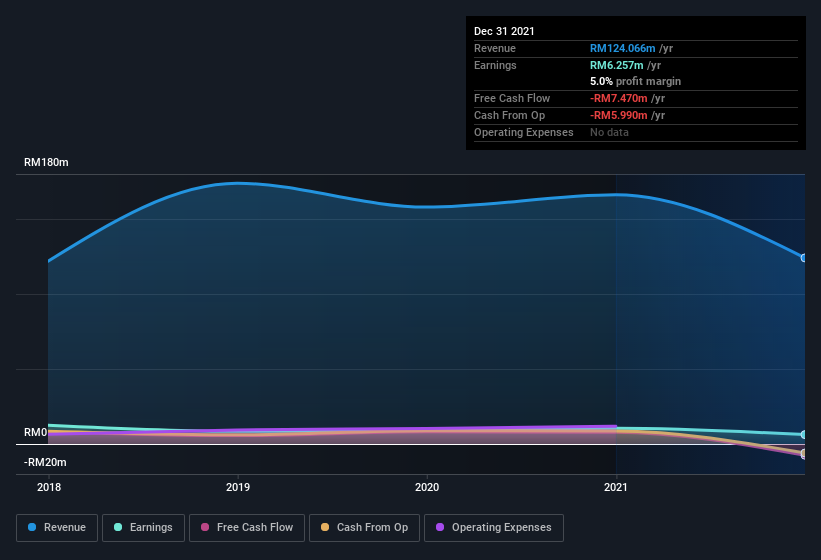
Task: Click the 5.0% profit margin text
Action: pos(636,81)
